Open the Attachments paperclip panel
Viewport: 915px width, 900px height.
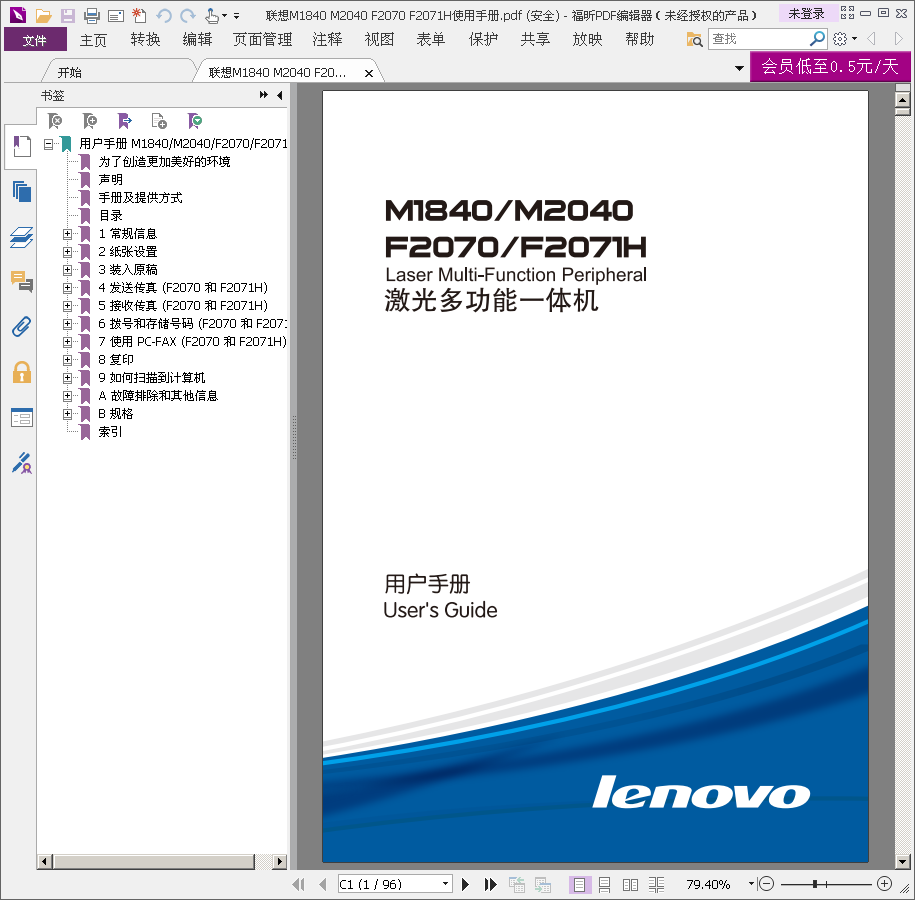[22, 327]
